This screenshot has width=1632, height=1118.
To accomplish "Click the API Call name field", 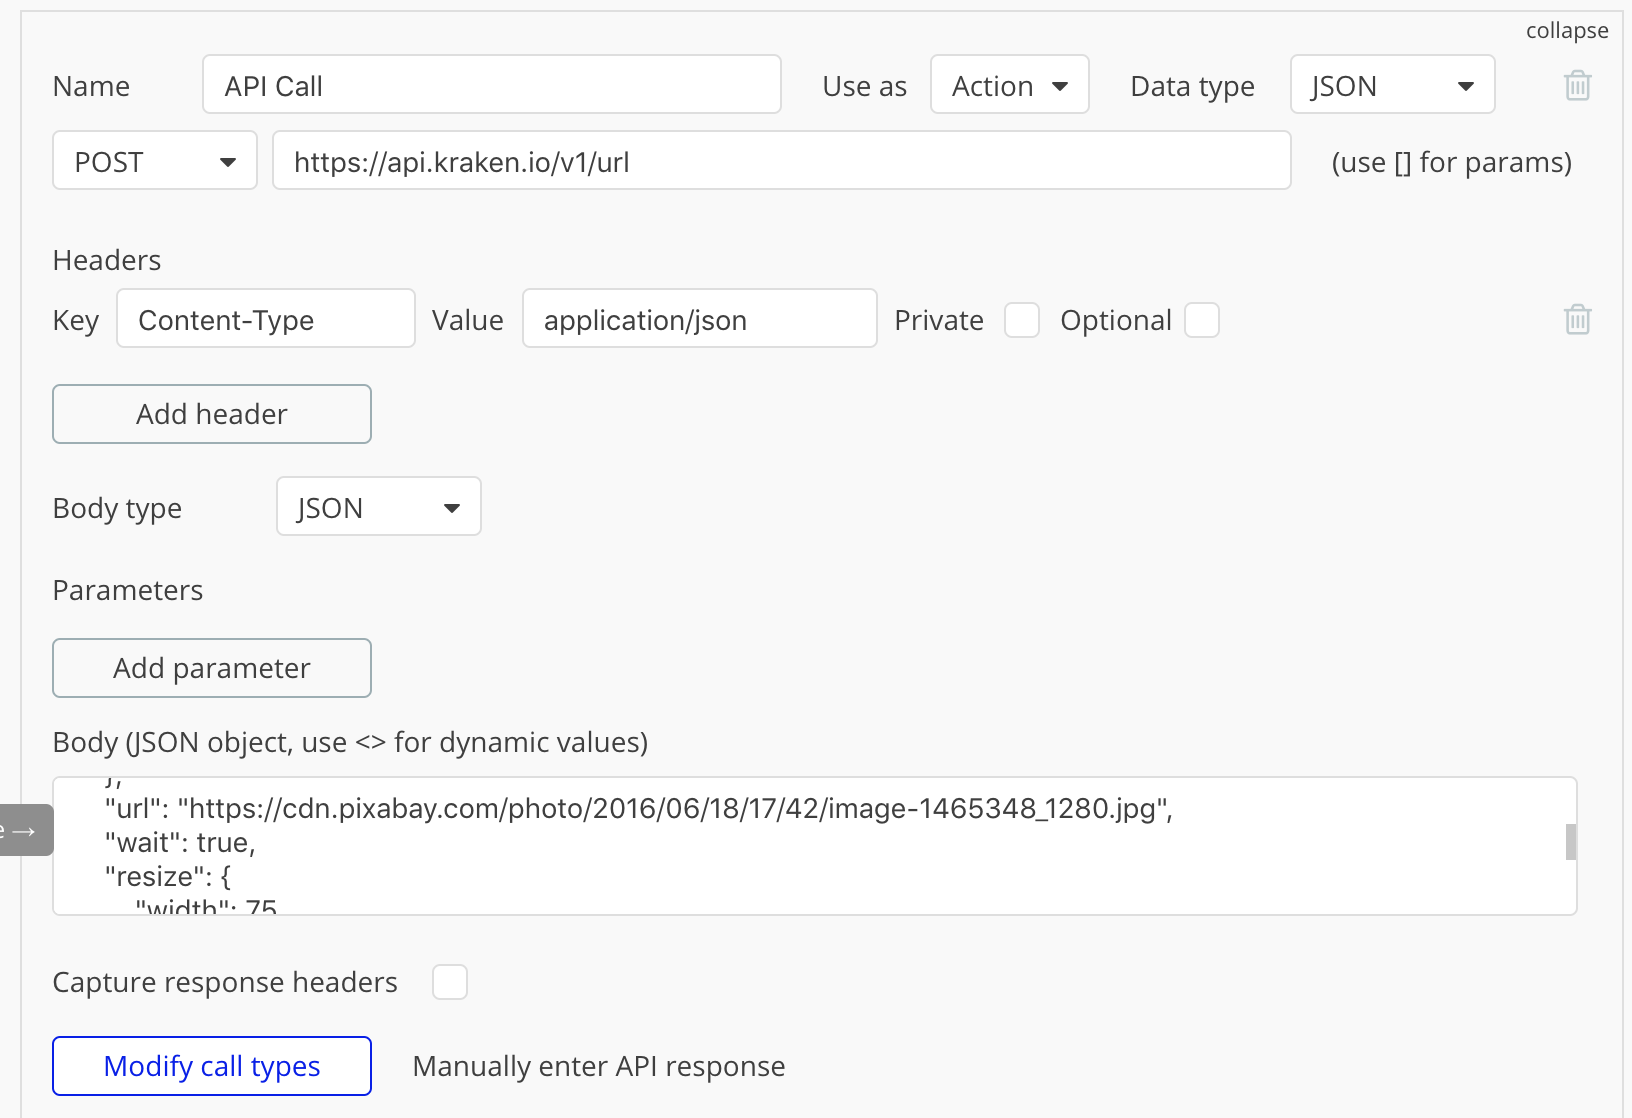I will pos(491,85).
